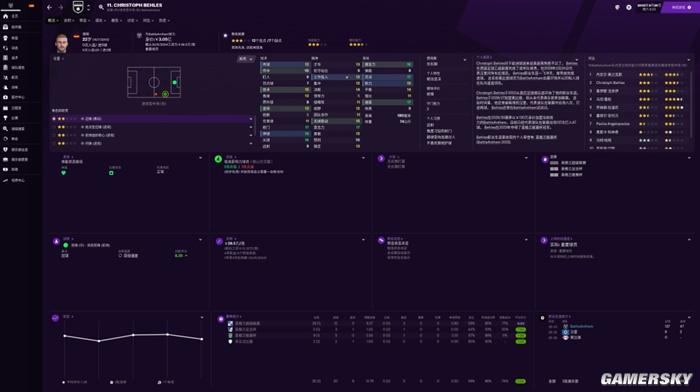The image size is (700, 392).
Task: Open the Inbox tray sidebar icon
Action: click(x=6, y=27)
